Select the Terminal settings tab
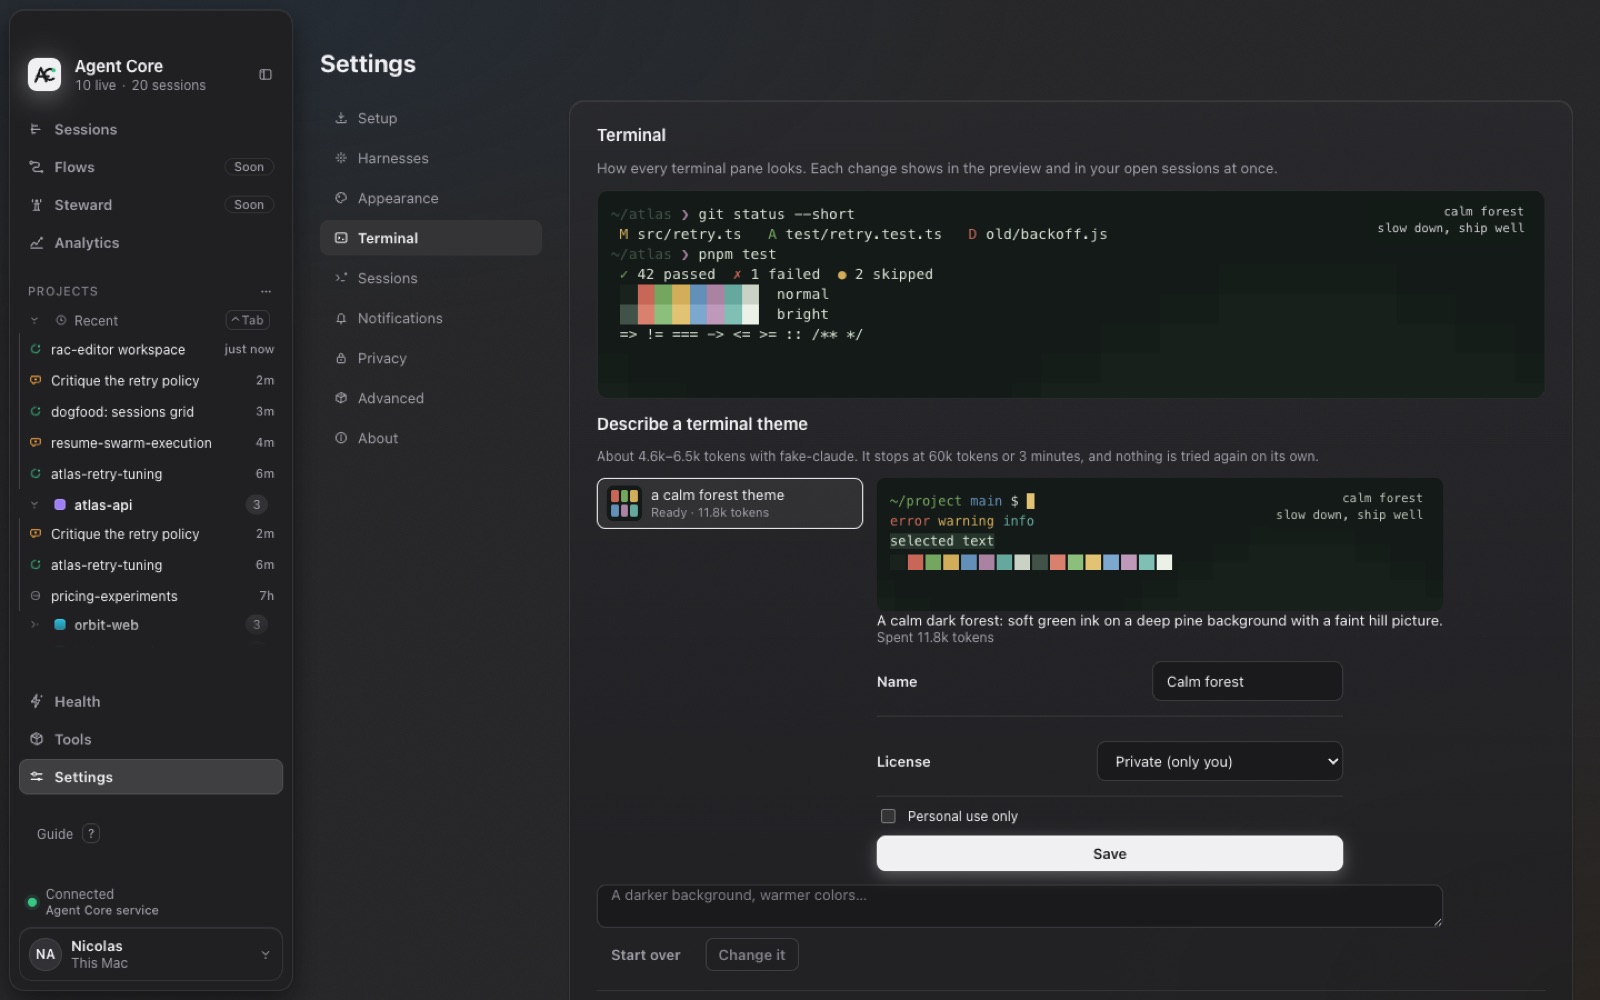 pos(430,238)
